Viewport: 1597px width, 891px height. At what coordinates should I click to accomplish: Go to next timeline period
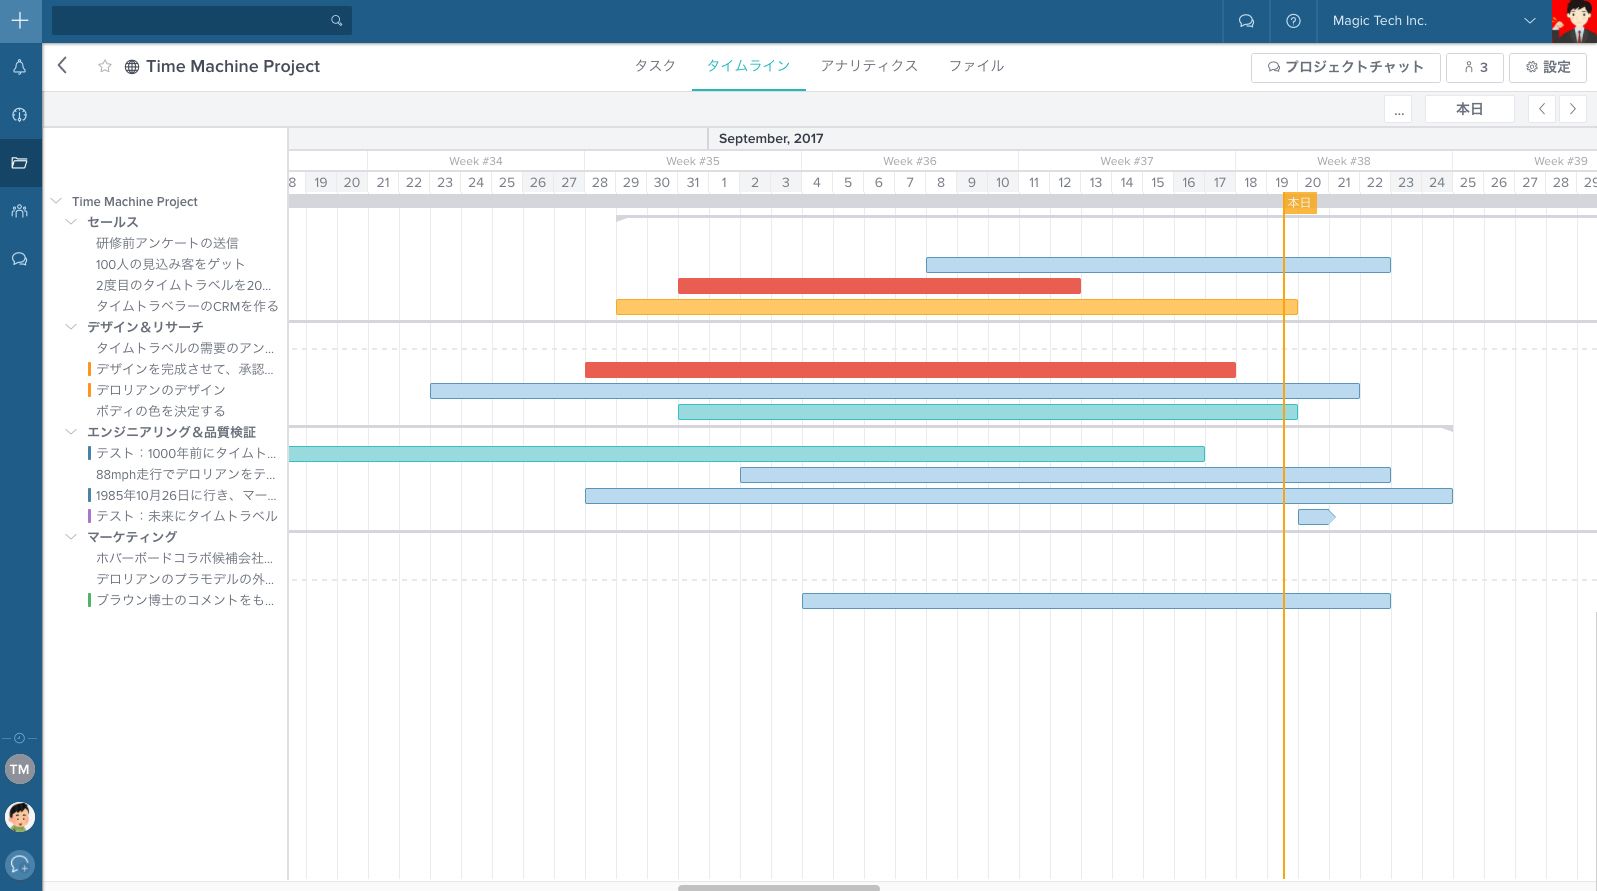point(1572,109)
